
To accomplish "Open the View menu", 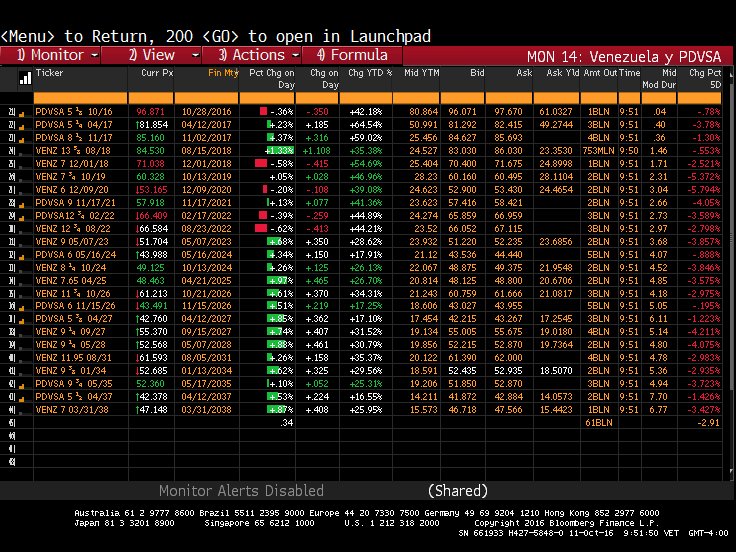I will (x=151, y=55).
